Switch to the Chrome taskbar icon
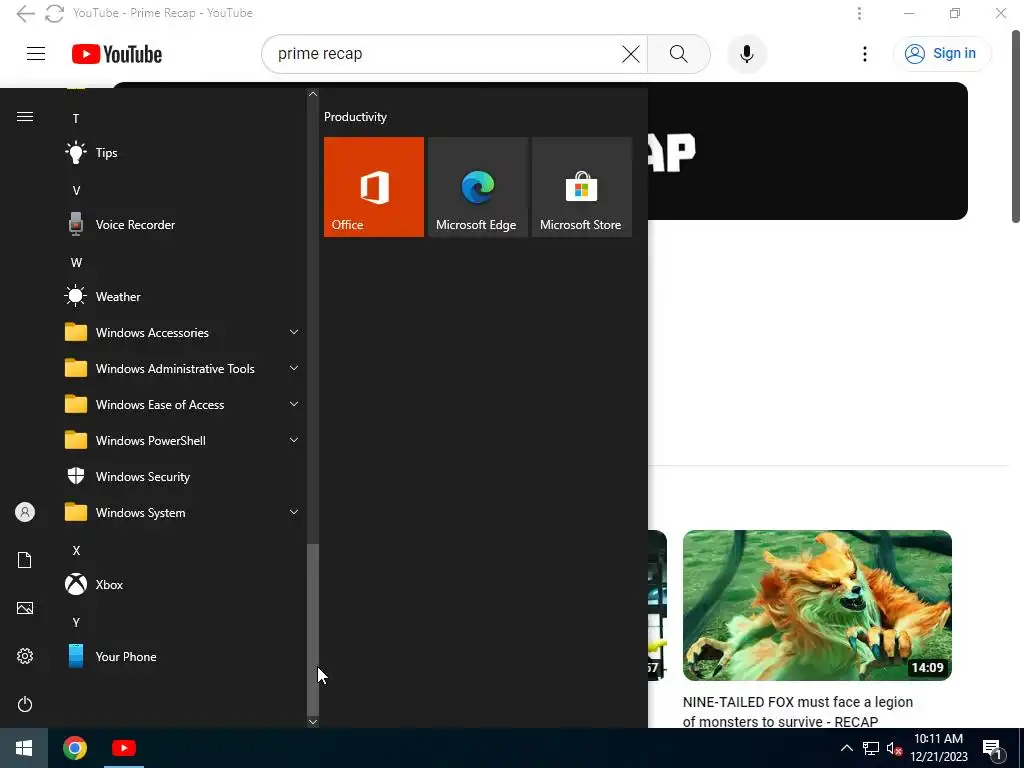 75,748
